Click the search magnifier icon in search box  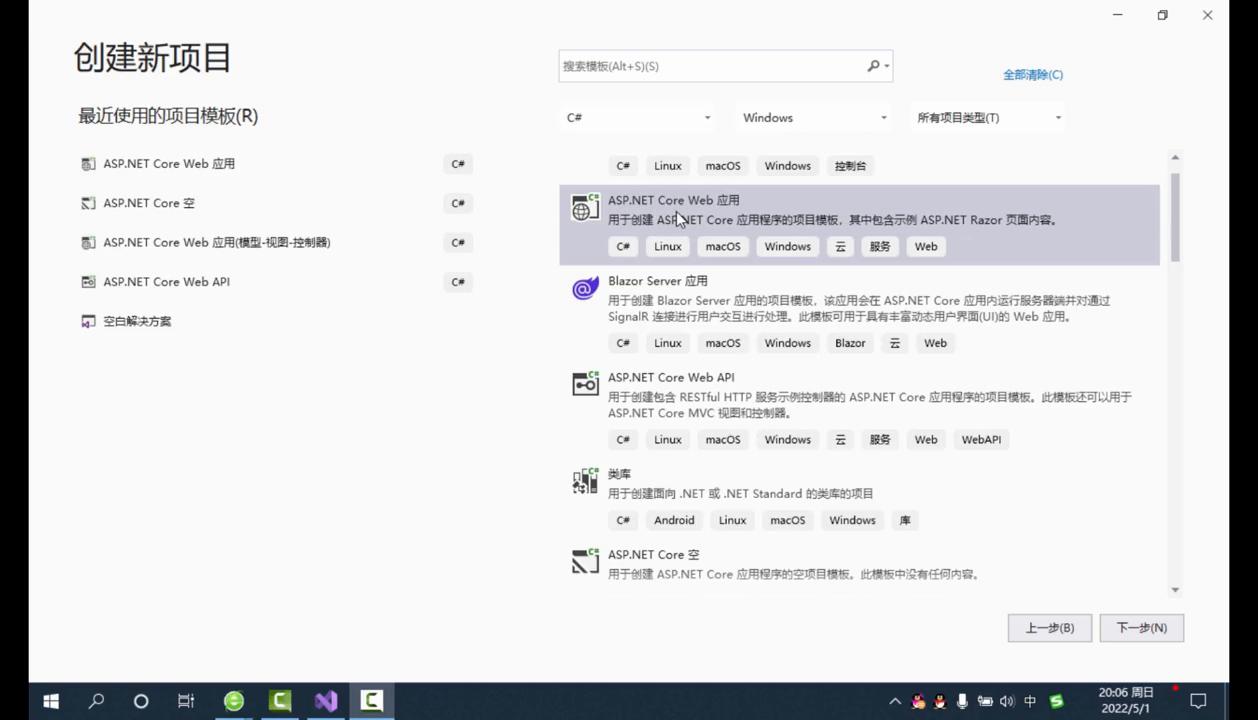coord(872,66)
